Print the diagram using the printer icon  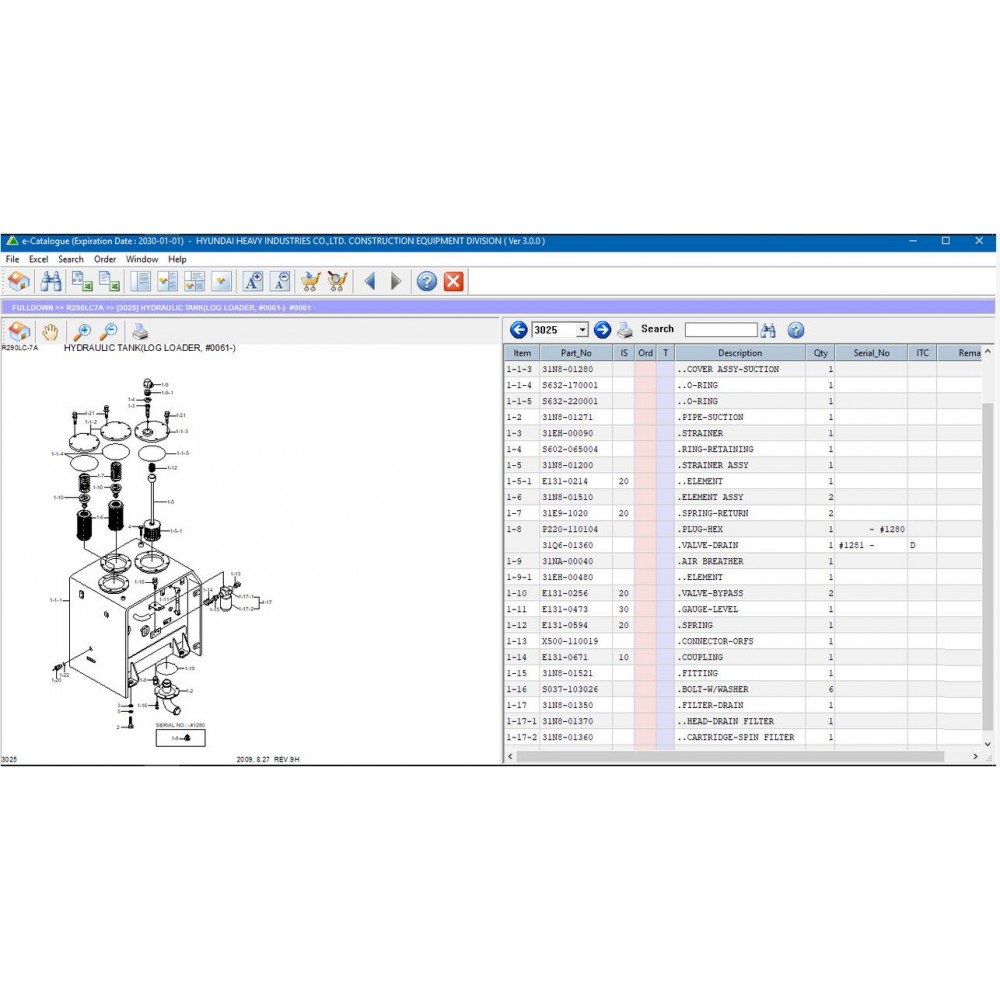tap(141, 331)
